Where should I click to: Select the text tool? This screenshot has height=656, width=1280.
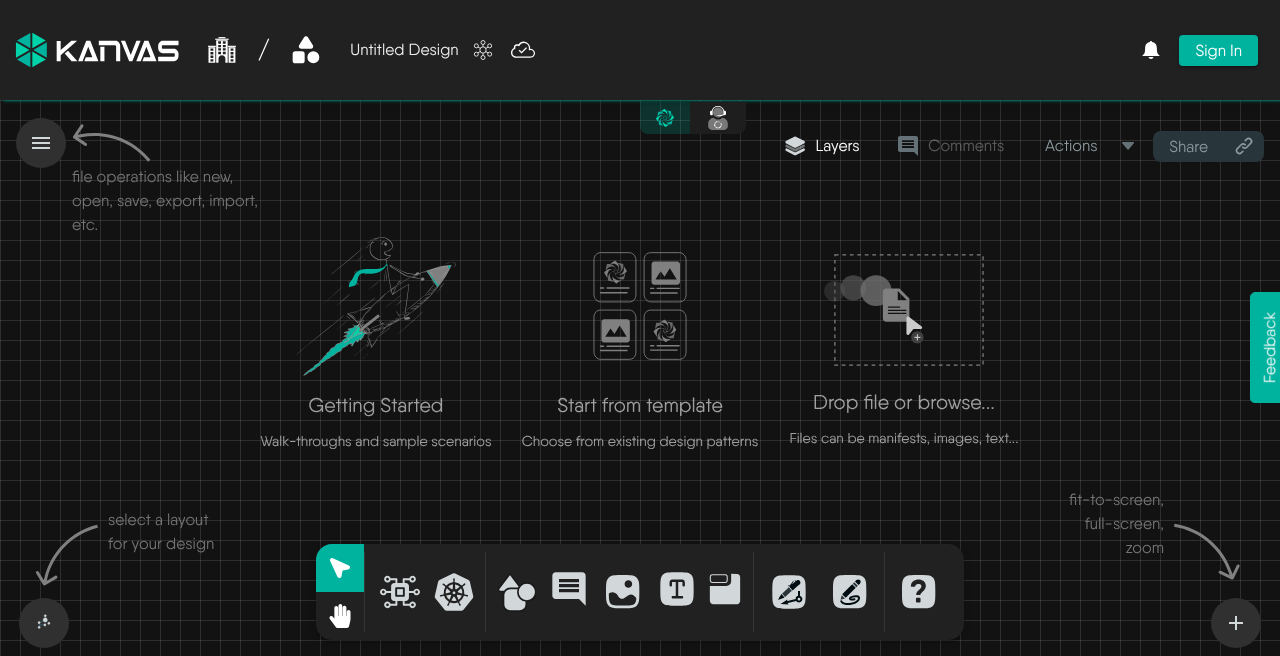click(x=677, y=589)
